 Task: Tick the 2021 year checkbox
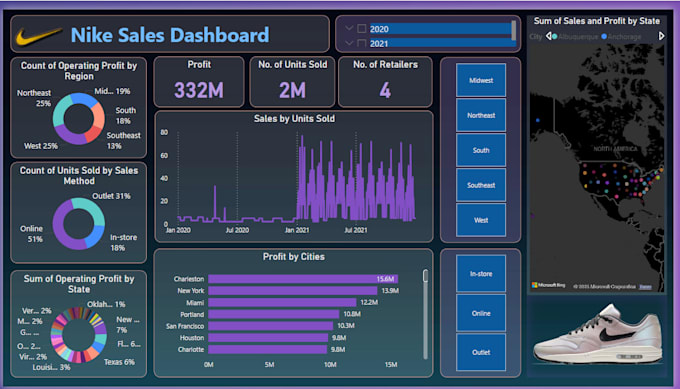[x=361, y=43]
